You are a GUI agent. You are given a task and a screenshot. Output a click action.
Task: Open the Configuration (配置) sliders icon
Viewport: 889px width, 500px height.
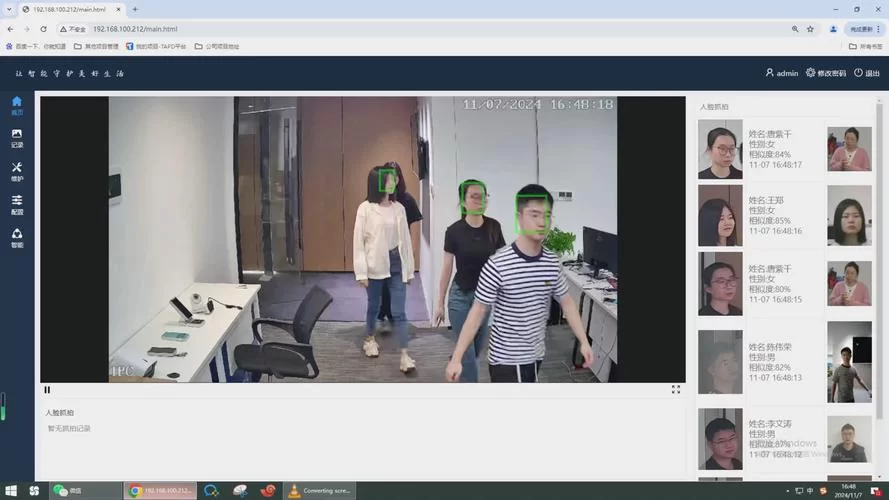[x=17, y=205]
